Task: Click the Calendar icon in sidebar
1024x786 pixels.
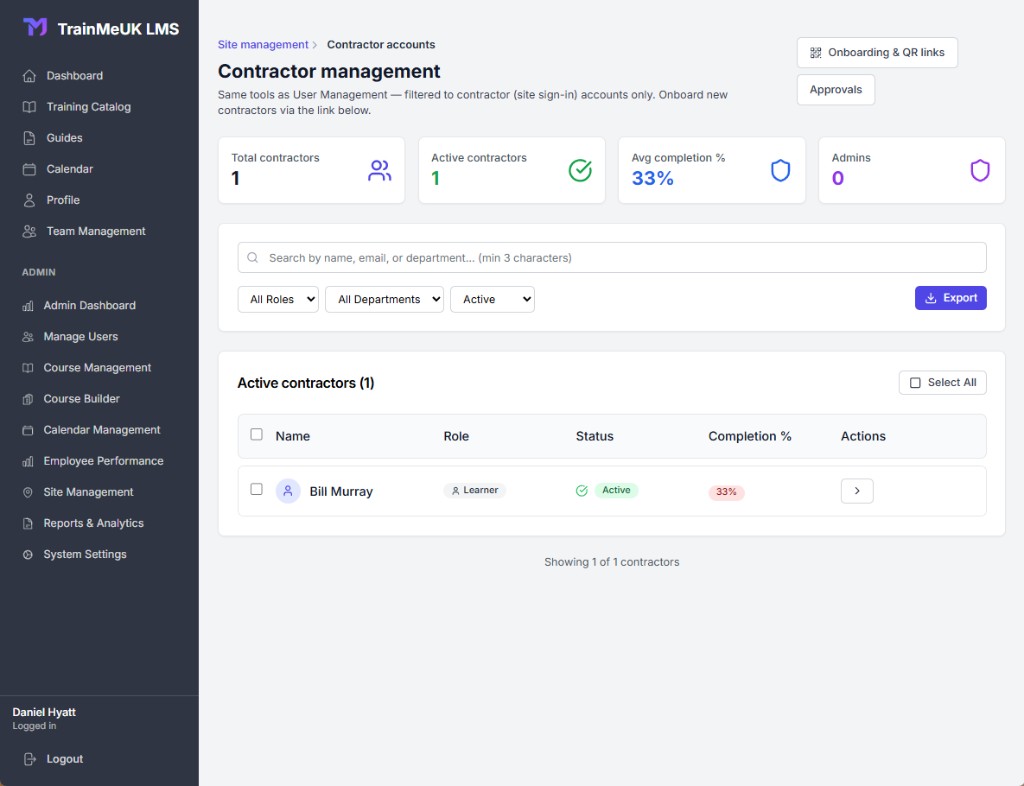Action: 29,169
